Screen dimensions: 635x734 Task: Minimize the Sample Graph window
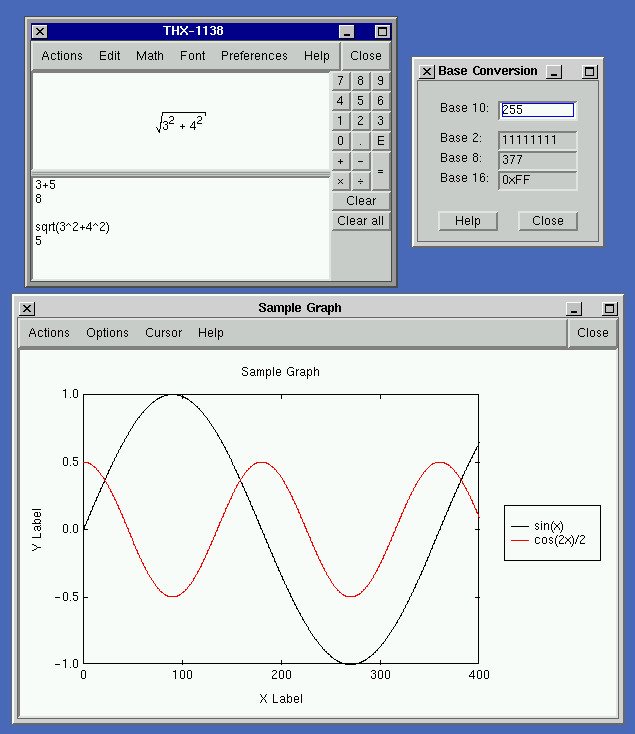point(574,309)
